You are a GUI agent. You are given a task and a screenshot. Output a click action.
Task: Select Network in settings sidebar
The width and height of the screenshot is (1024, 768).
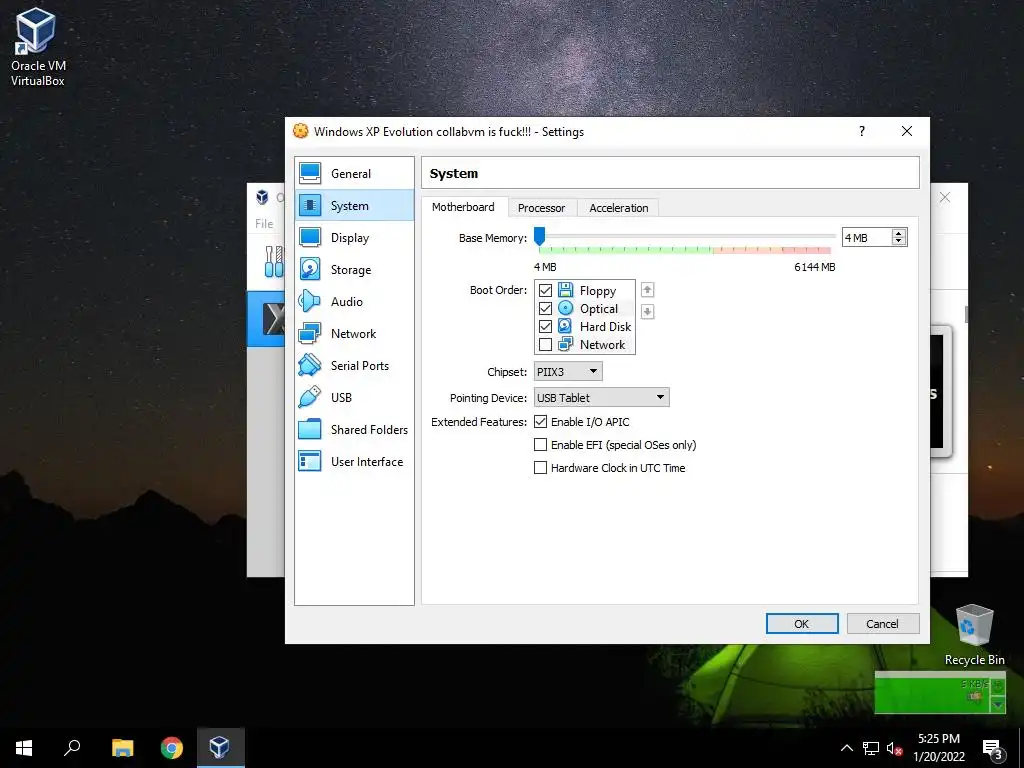pyautogui.click(x=354, y=334)
